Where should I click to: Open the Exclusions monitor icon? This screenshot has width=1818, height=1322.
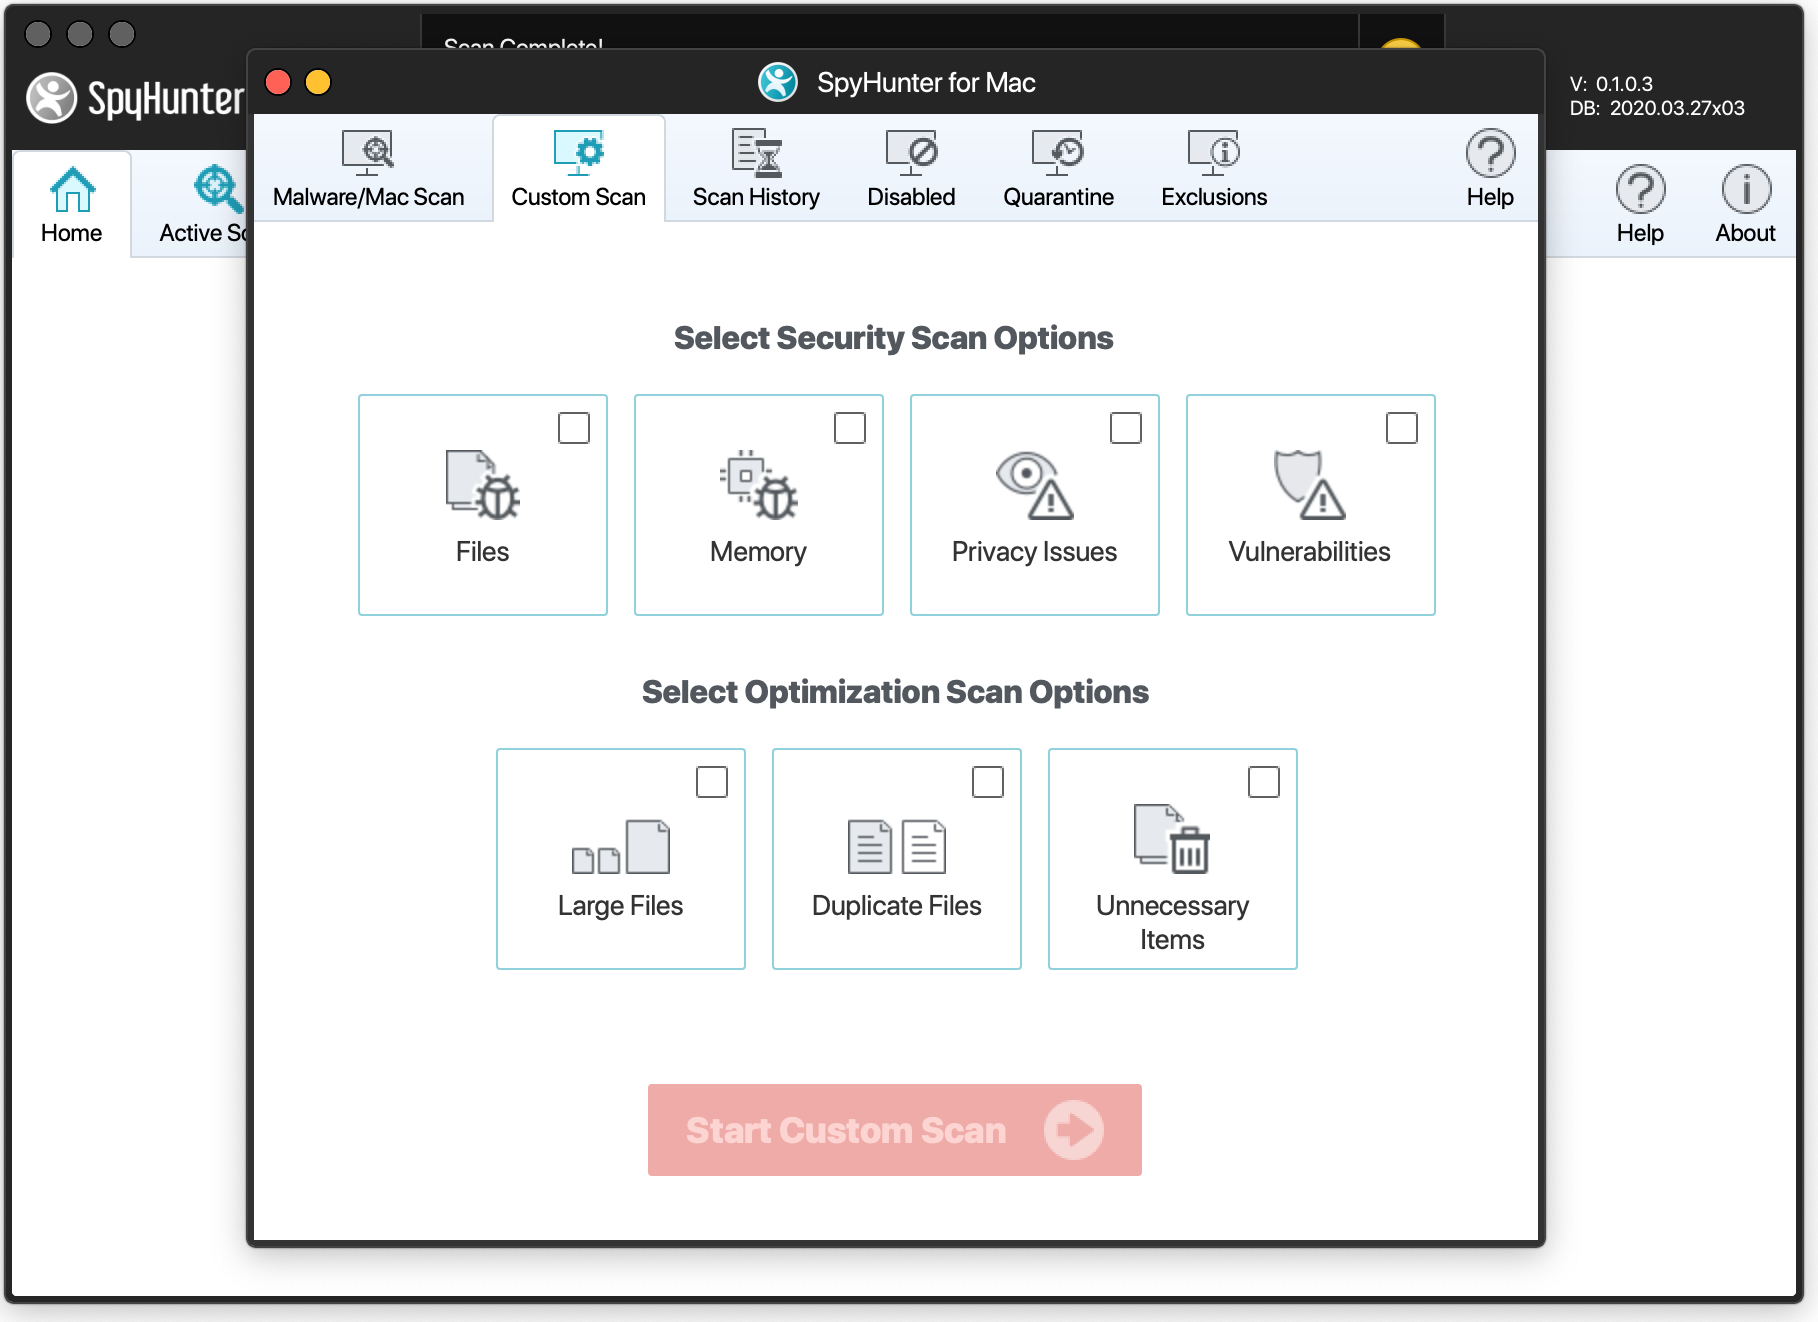click(1214, 152)
